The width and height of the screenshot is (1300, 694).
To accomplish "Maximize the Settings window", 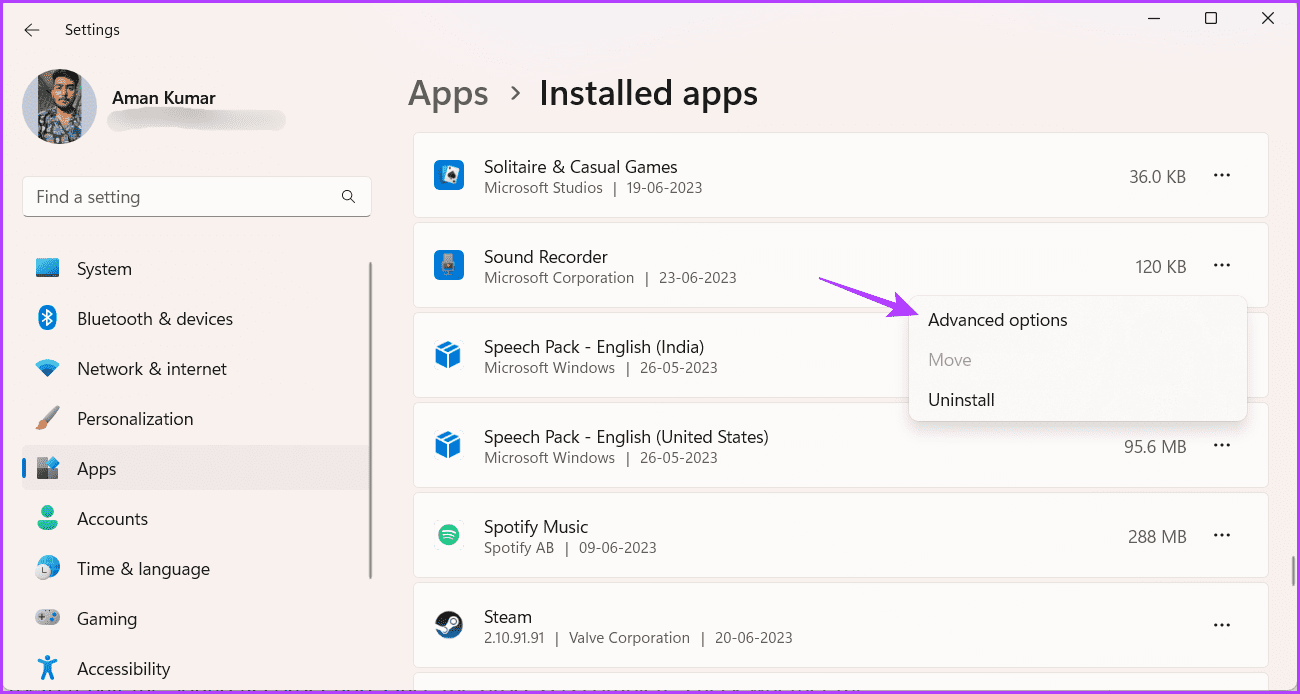I will point(1211,19).
